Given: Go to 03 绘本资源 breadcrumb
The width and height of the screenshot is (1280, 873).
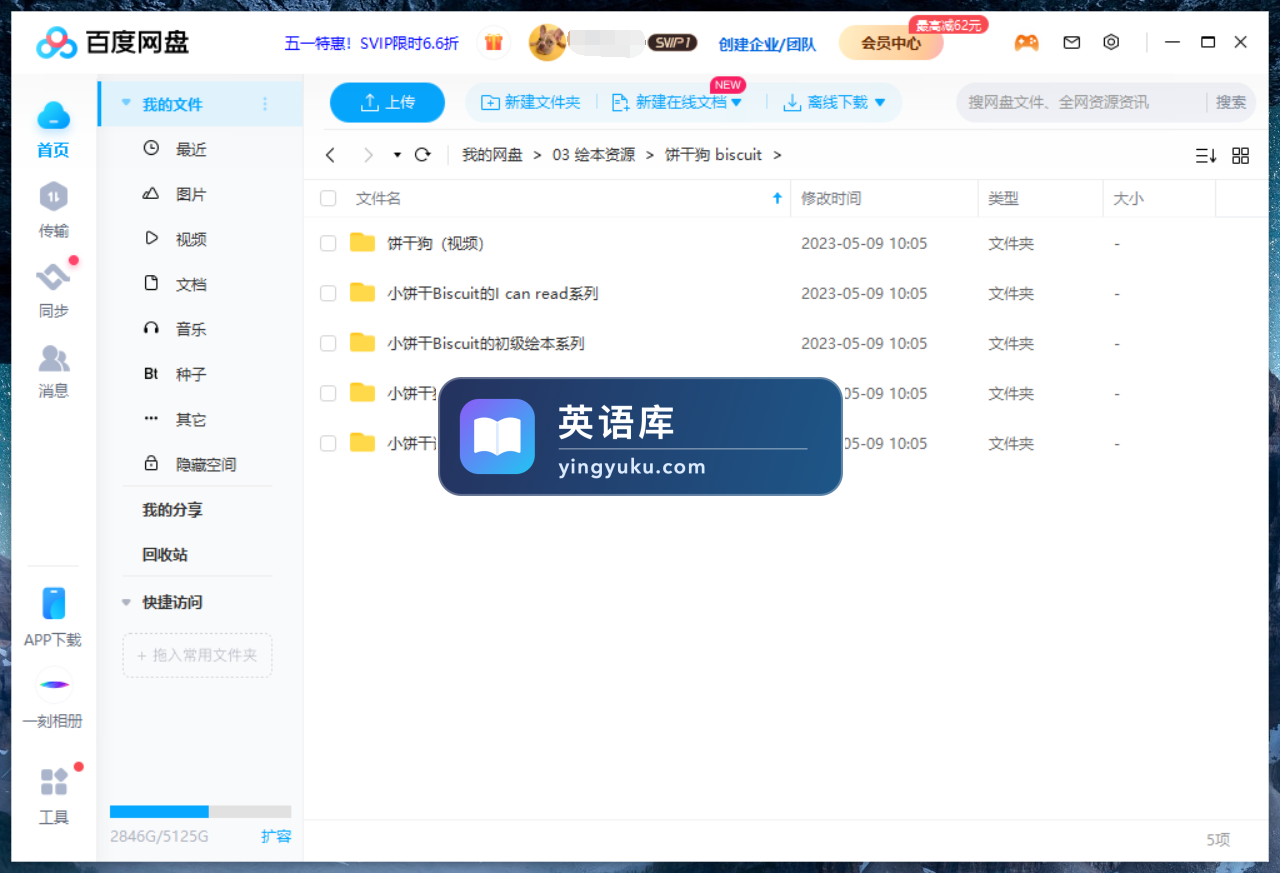Looking at the screenshot, I should point(594,155).
